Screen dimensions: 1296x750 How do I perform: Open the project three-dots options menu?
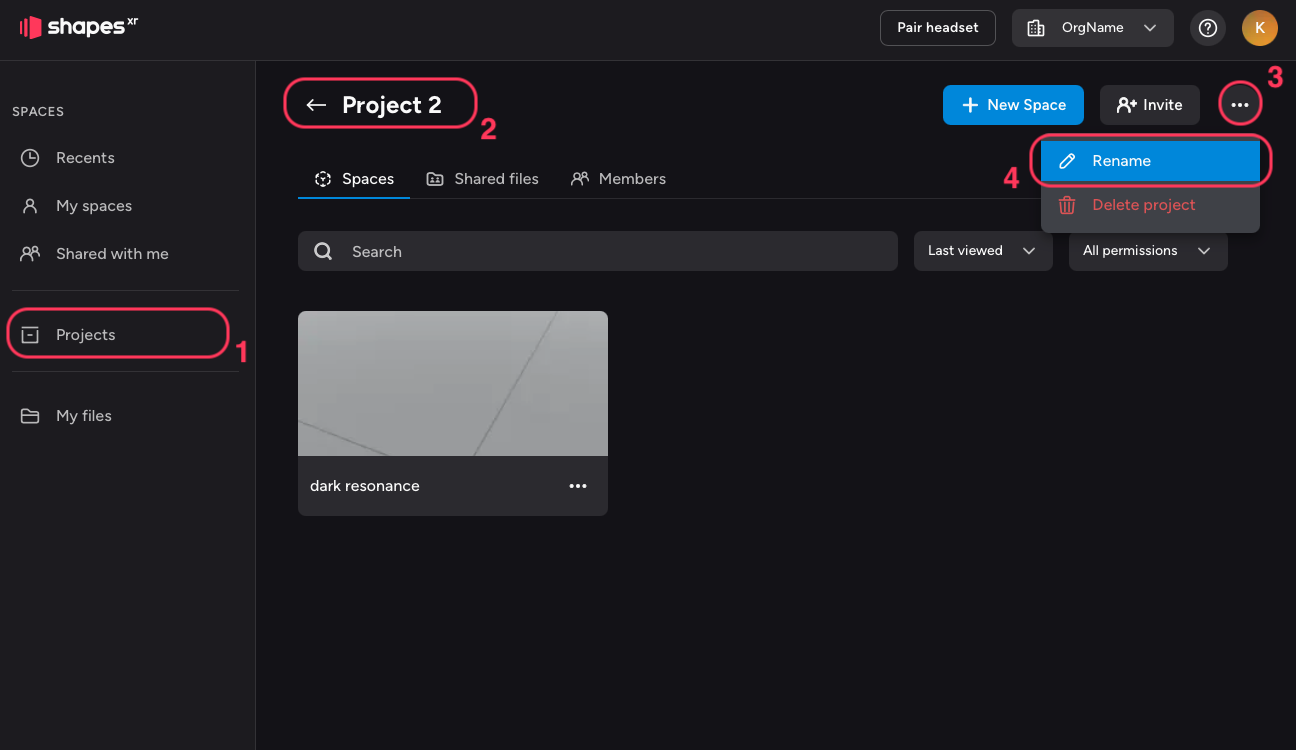(x=1240, y=105)
